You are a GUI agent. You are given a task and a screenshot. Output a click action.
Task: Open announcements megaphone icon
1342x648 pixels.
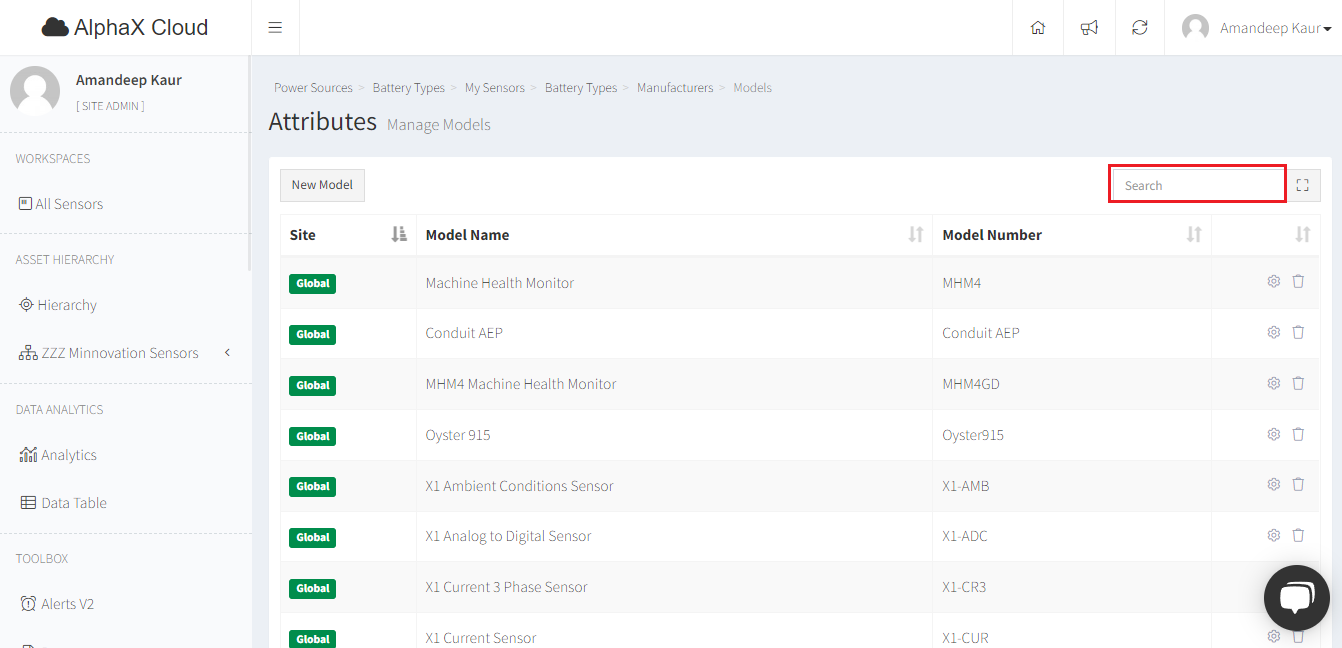tap(1089, 28)
